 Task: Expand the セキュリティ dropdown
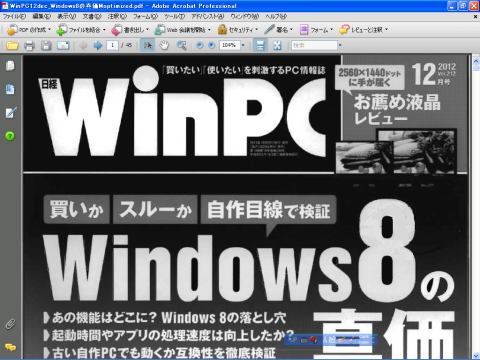256,30
